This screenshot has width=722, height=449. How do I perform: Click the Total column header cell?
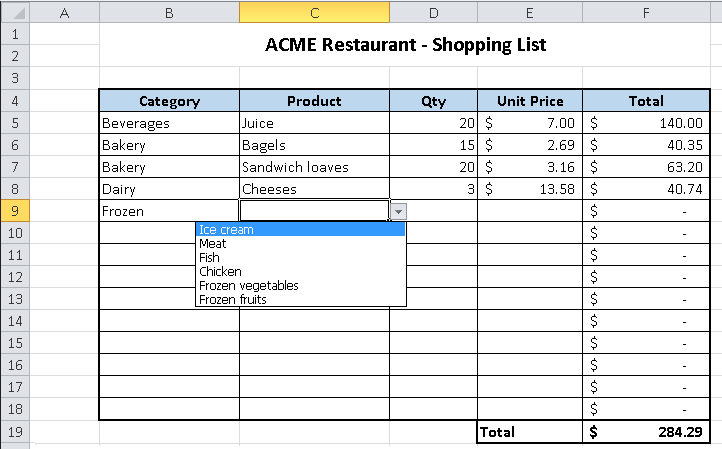646,101
